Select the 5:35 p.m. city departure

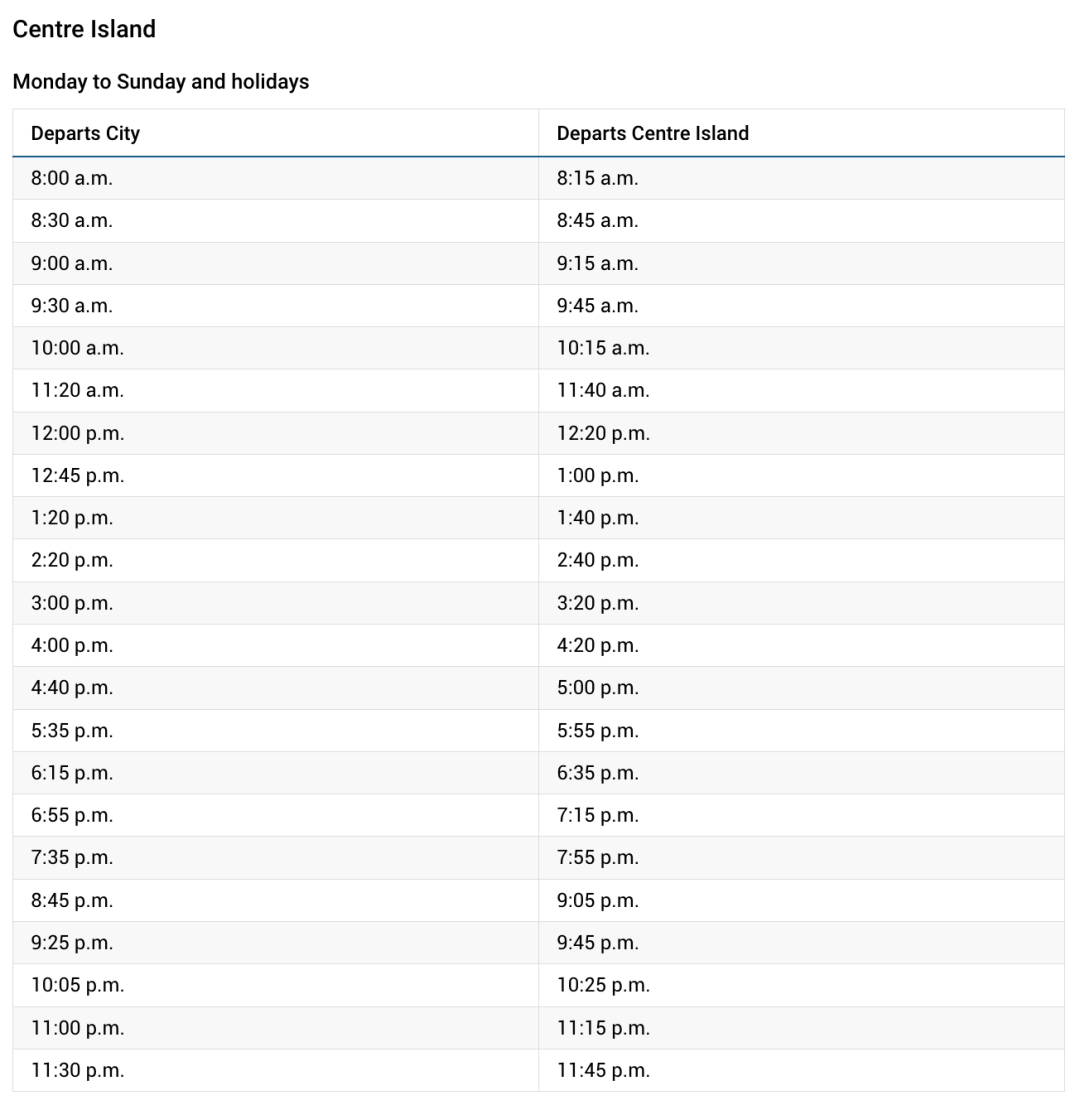click(x=72, y=731)
